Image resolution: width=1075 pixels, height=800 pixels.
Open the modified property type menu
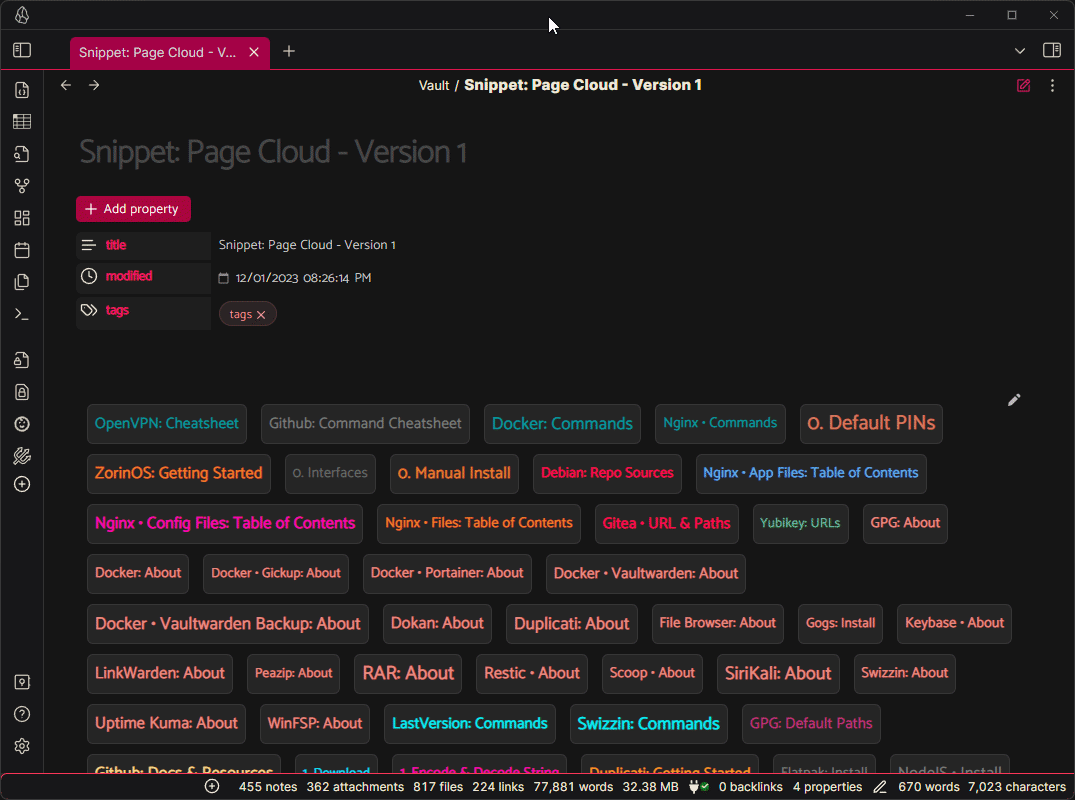(x=89, y=276)
